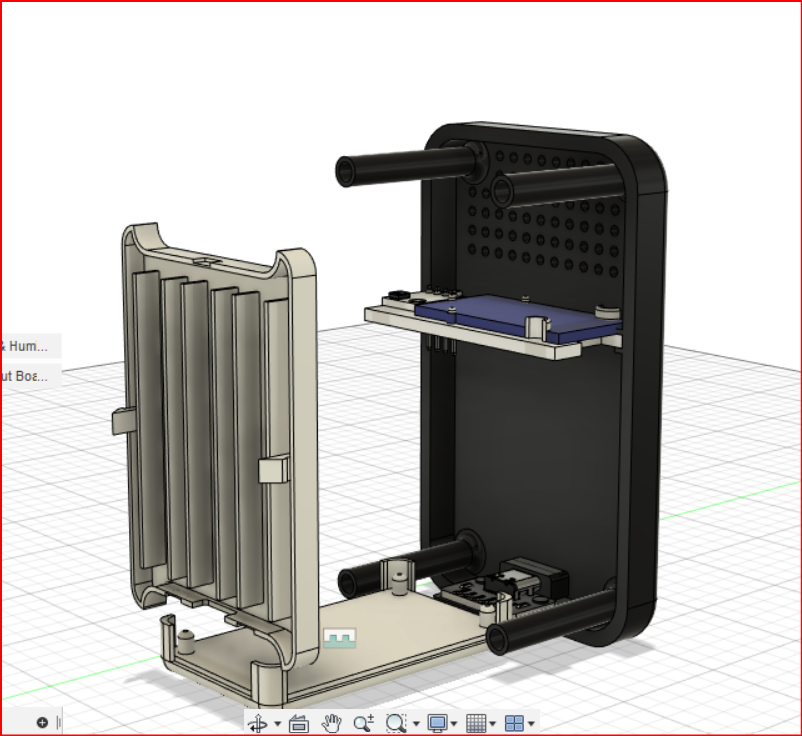Click the Viewports layout icon
Image resolution: width=802 pixels, height=736 pixels.
pos(515,723)
